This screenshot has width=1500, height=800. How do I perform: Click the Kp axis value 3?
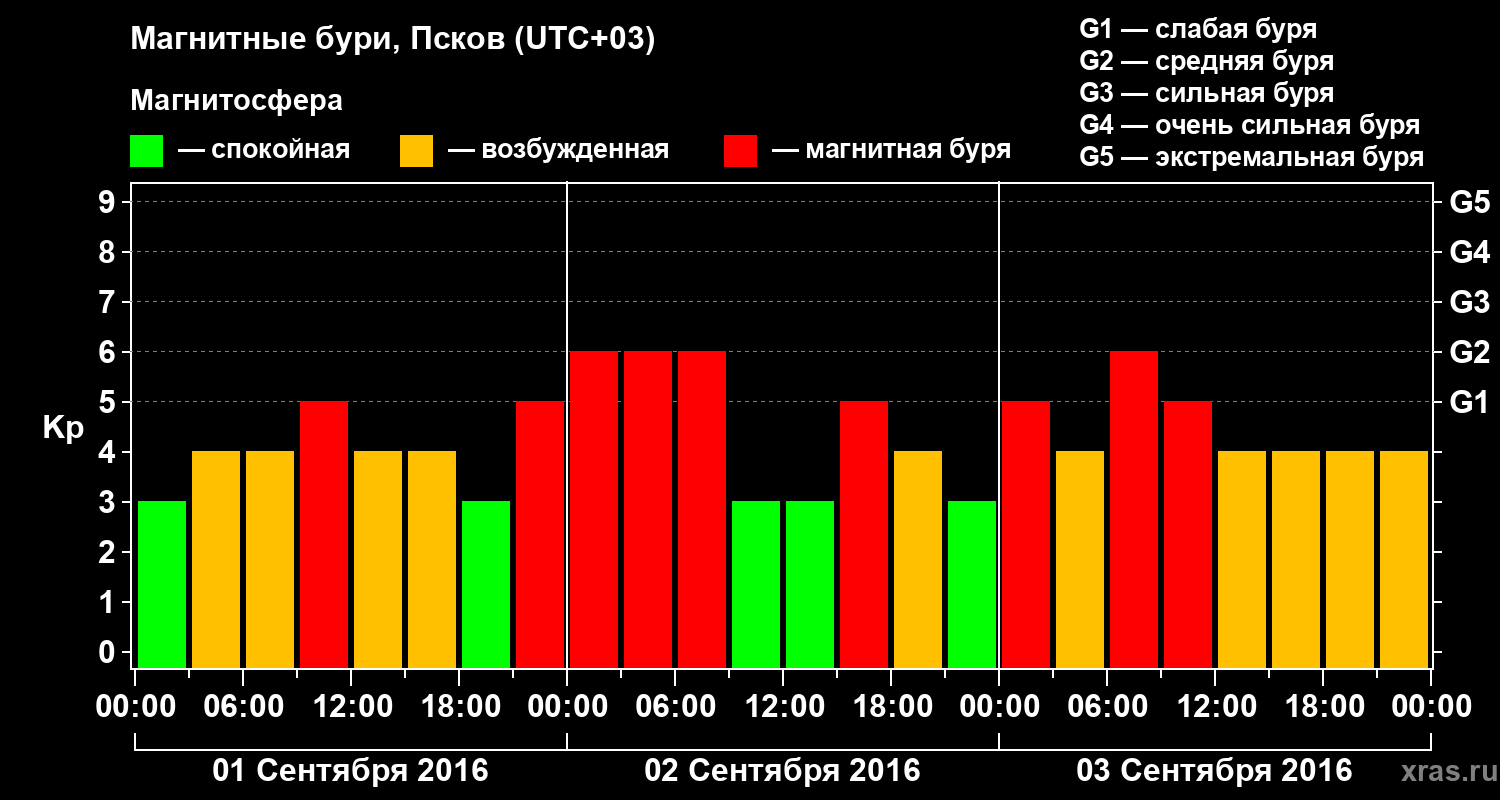pyautogui.click(x=109, y=502)
